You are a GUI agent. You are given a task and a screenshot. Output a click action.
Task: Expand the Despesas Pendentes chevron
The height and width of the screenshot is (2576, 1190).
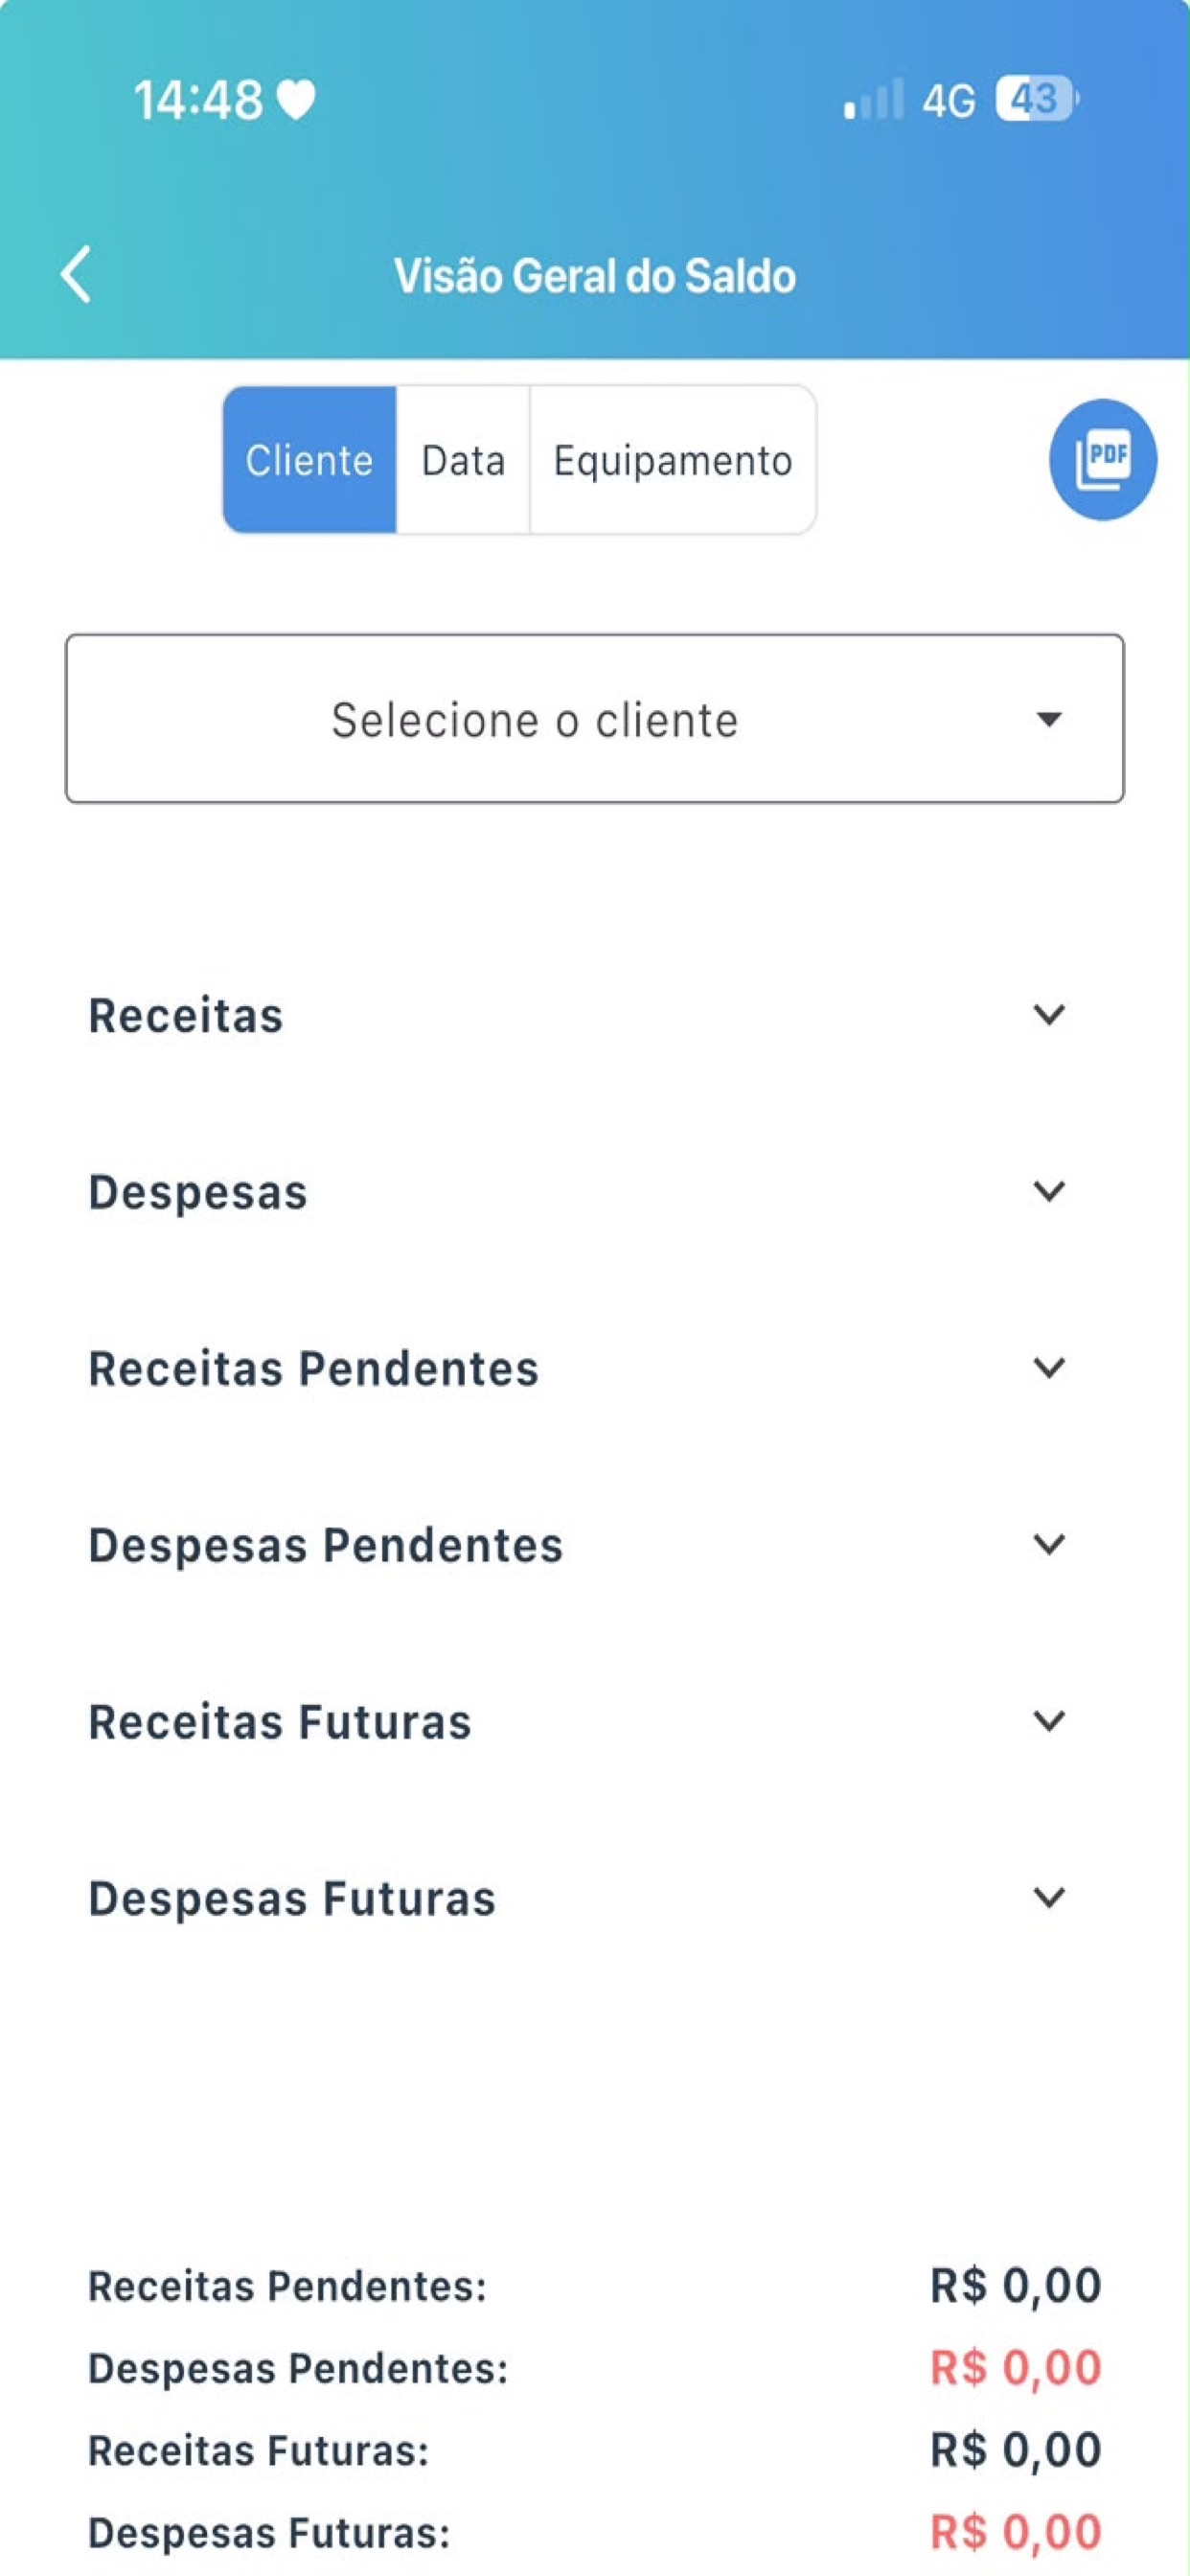click(1048, 1544)
